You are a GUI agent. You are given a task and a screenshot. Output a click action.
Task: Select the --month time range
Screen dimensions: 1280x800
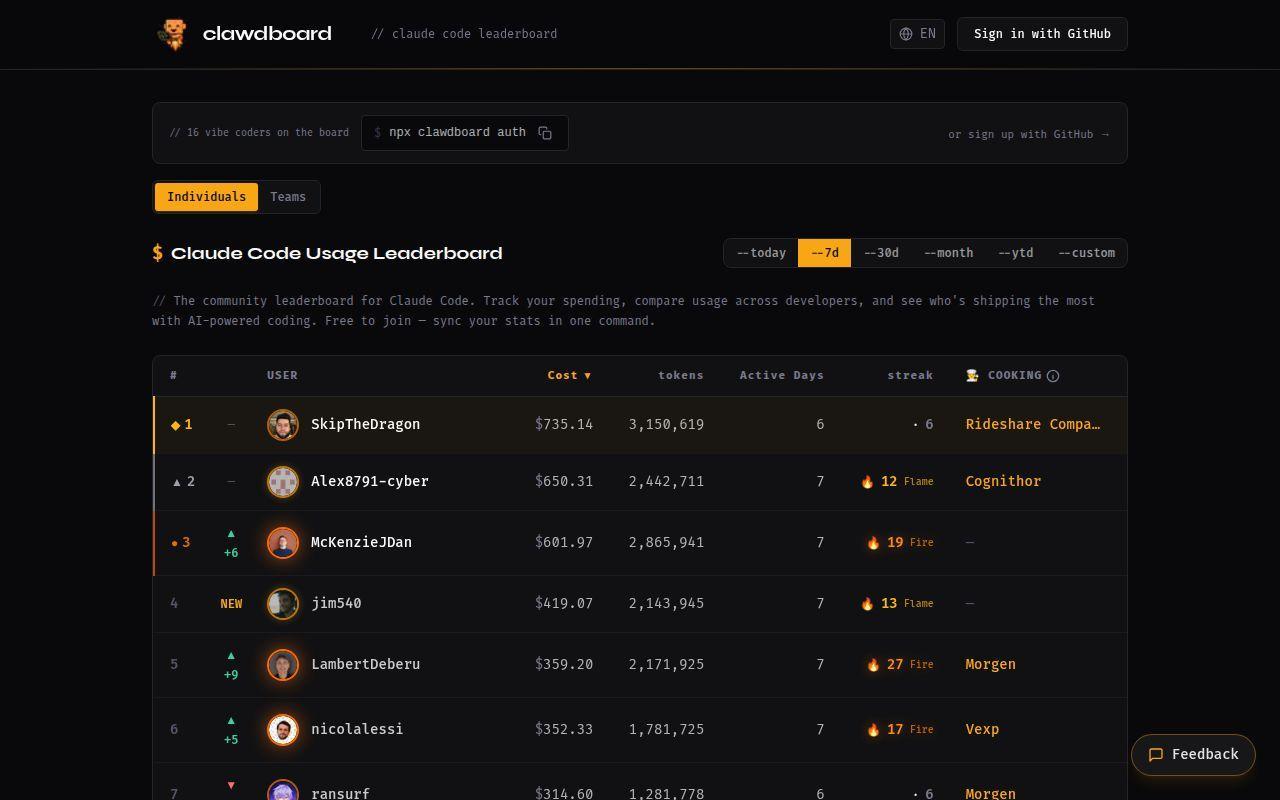click(948, 253)
